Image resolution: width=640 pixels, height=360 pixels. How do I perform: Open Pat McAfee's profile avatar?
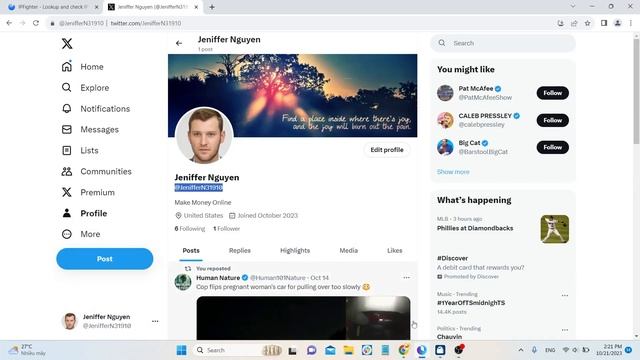[x=445, y=93]
